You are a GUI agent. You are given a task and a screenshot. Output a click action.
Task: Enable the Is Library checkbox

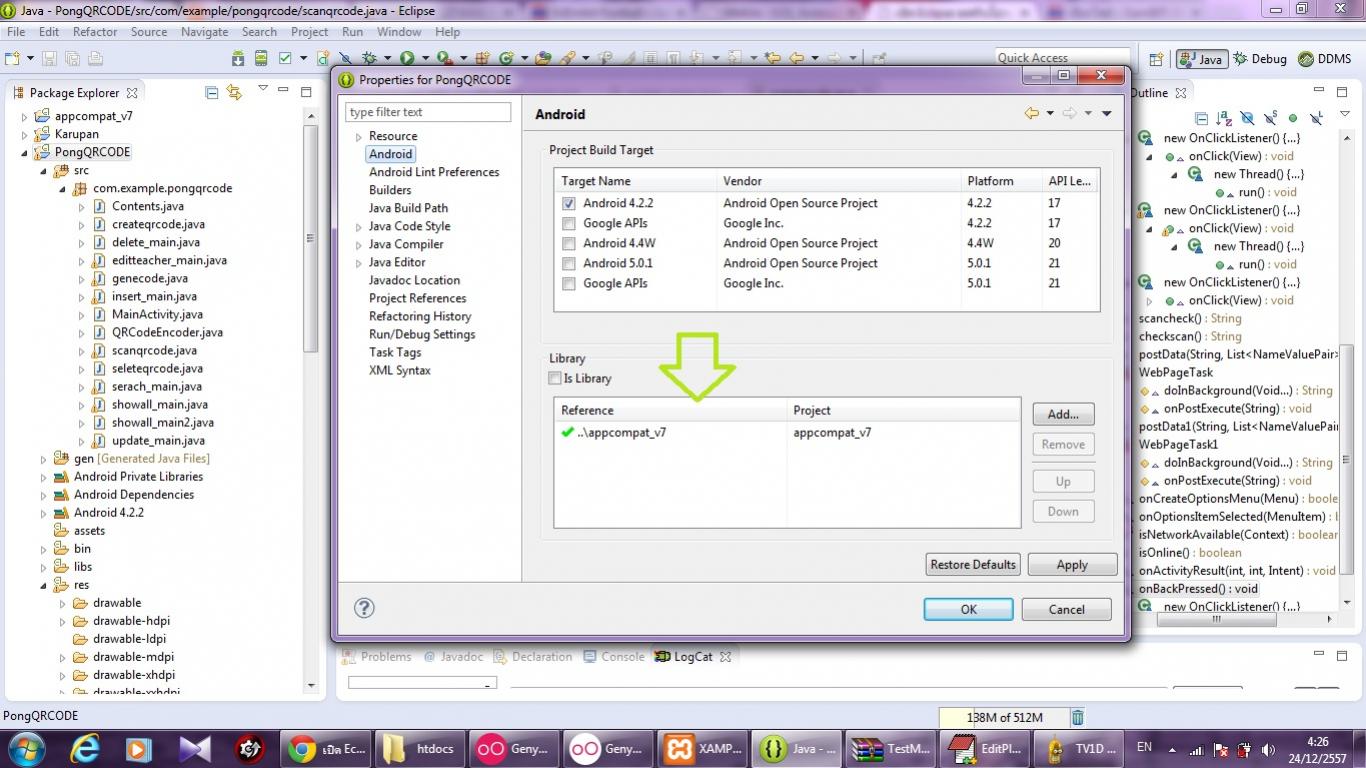(x=555, y=378)
